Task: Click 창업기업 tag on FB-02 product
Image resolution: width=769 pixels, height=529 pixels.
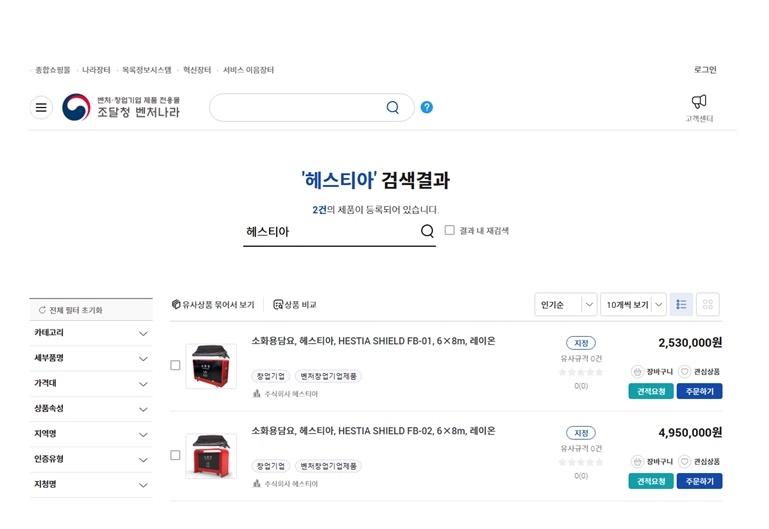Action: coord(271,466)
